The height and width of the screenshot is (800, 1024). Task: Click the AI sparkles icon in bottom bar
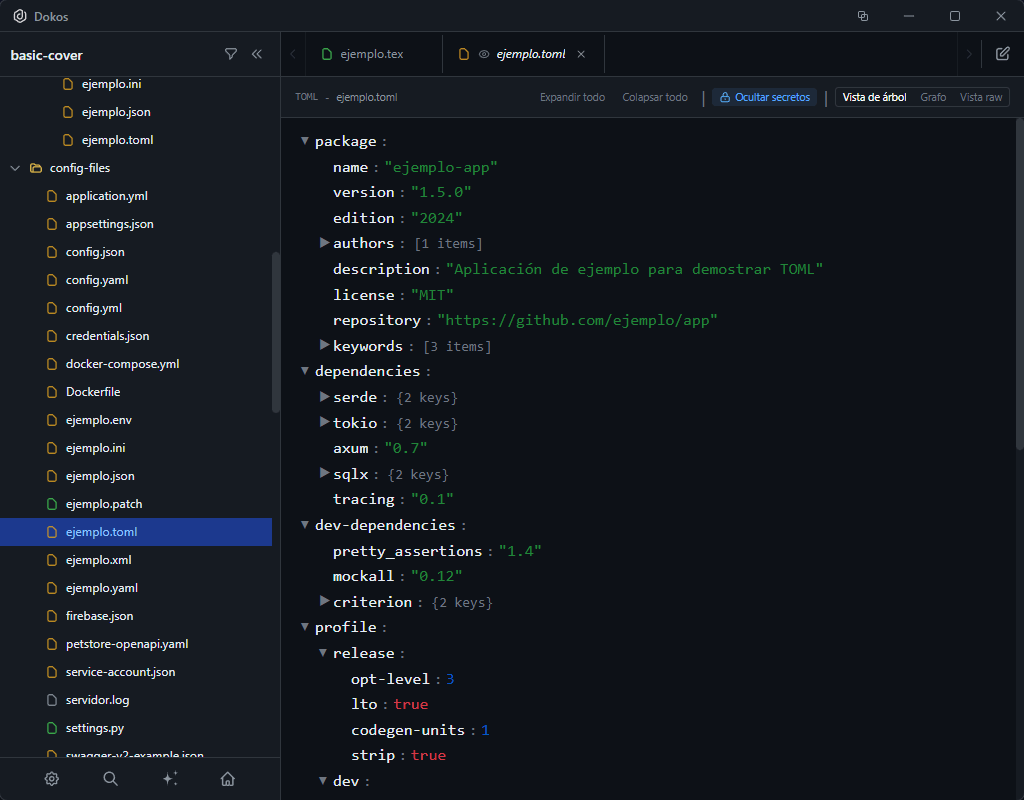point(170,779)
